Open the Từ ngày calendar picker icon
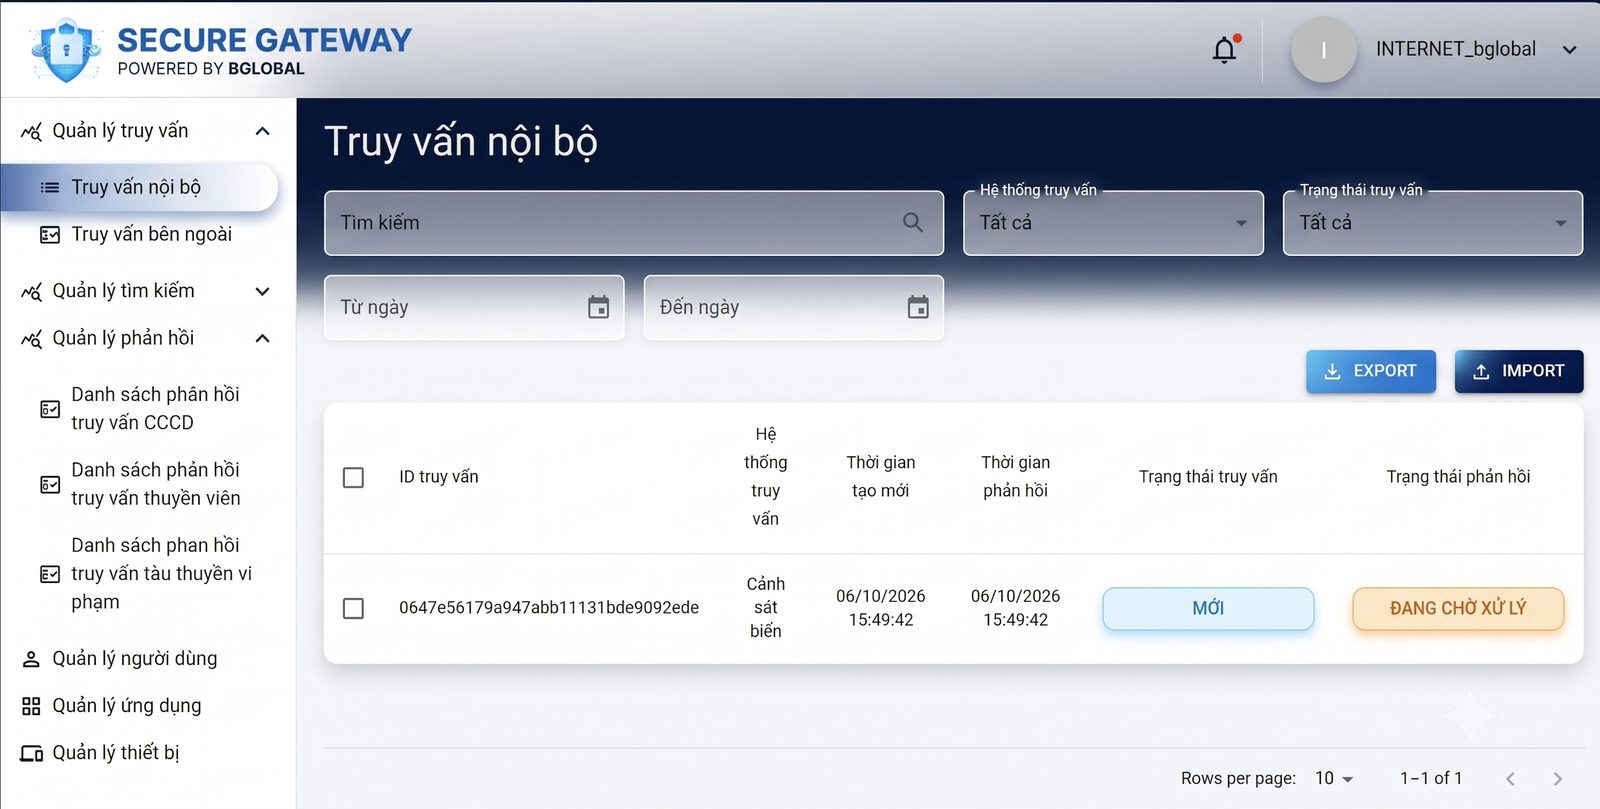This screenshot has height=809, width=1600. coord(598,307)
